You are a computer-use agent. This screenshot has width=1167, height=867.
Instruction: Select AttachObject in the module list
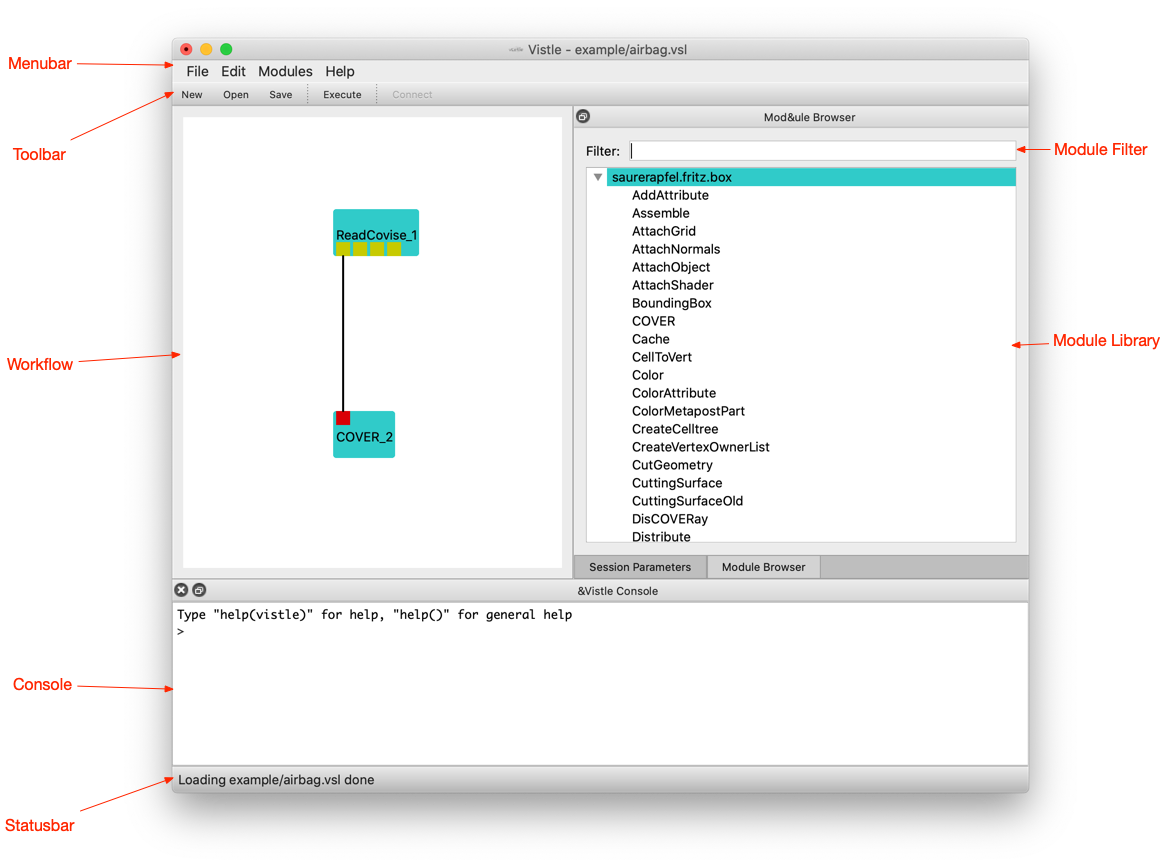coord(671,266)
